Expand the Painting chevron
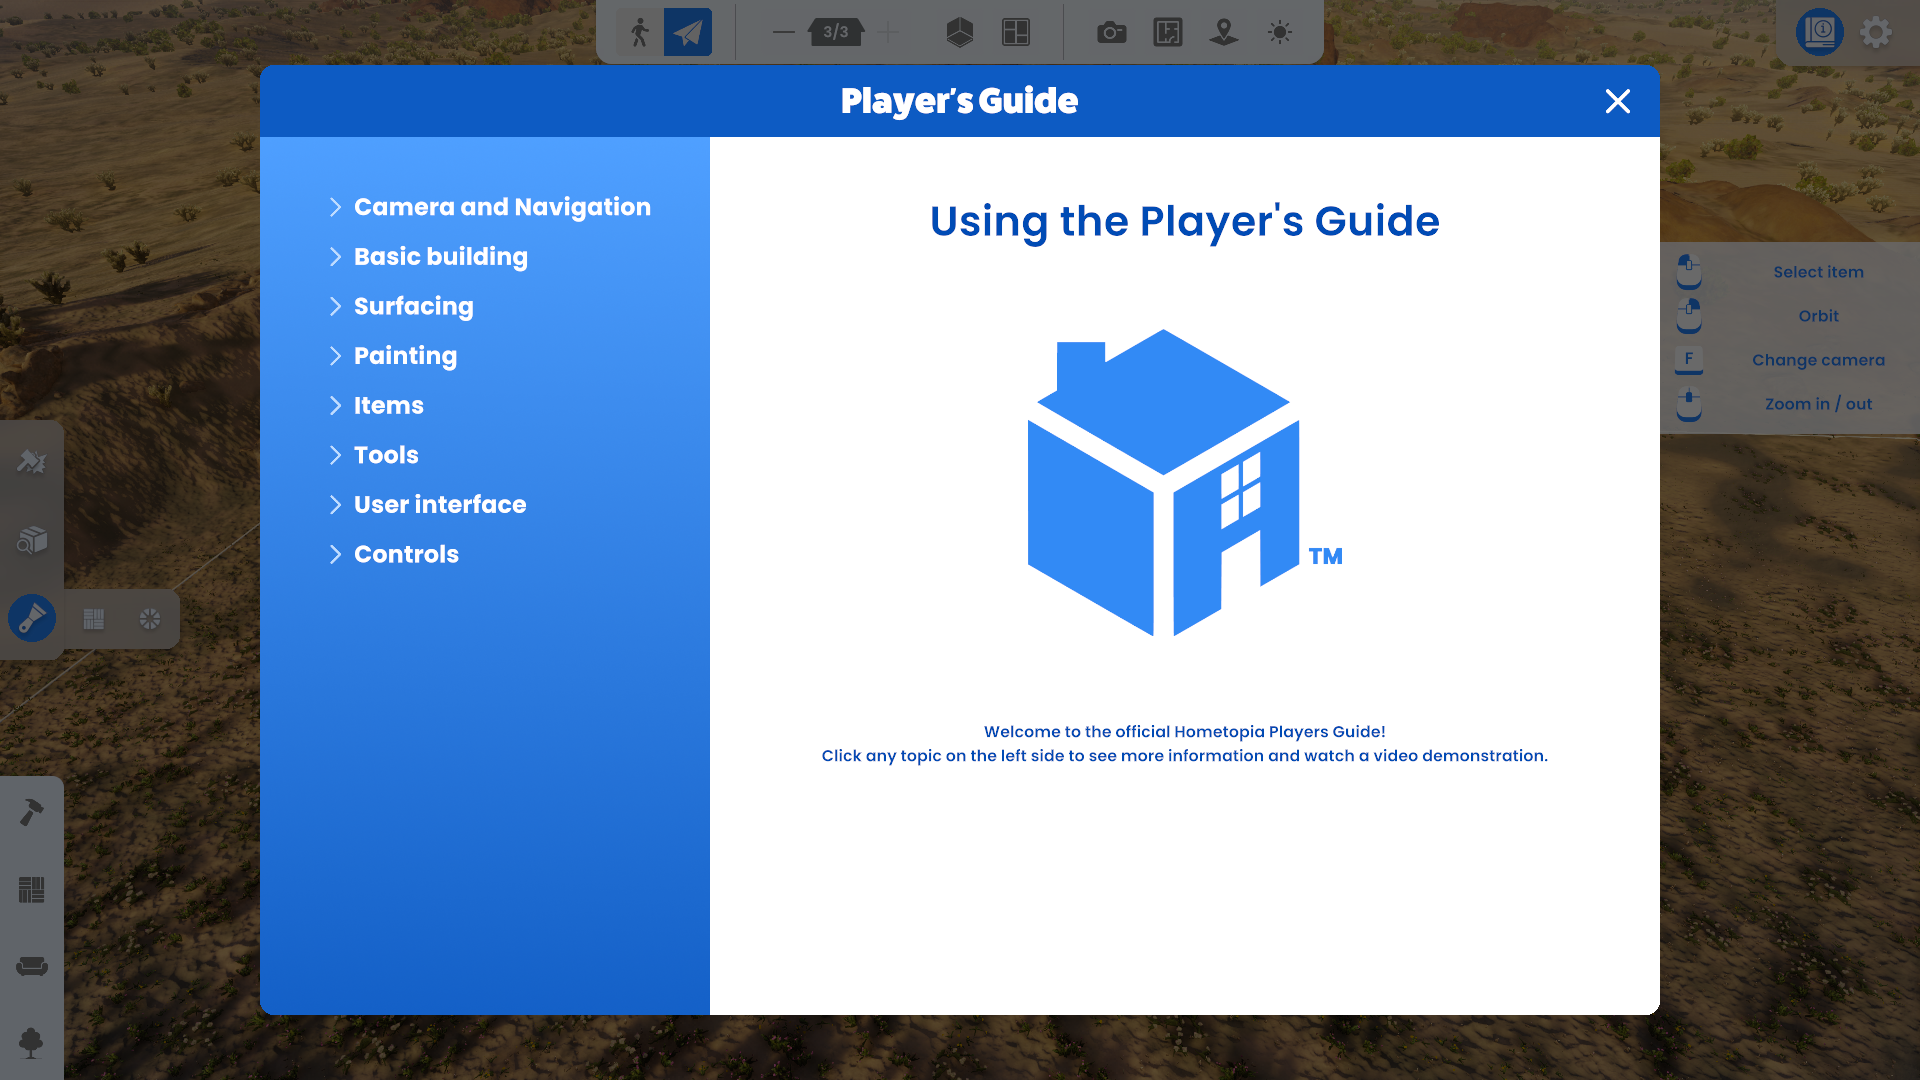 (x=335, y=356)
